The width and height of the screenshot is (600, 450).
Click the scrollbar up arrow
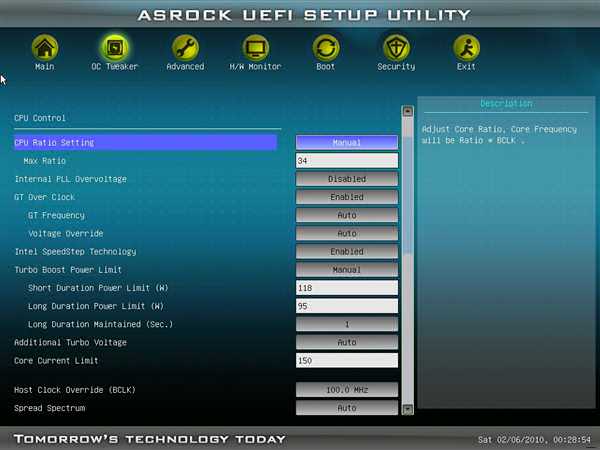408,111
